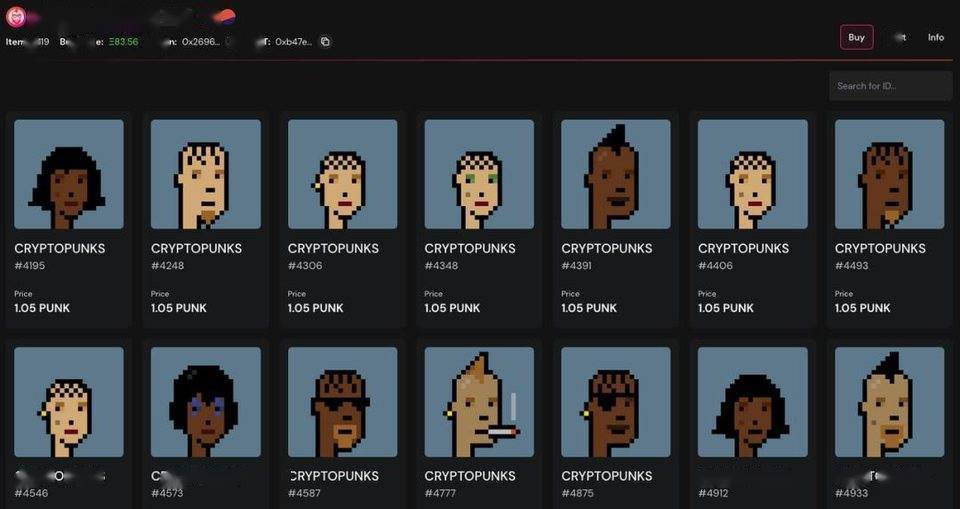This screenshot has width=960, height=509.
Task: Click the 0xb47e address text
Action: (x=293, y=42)
